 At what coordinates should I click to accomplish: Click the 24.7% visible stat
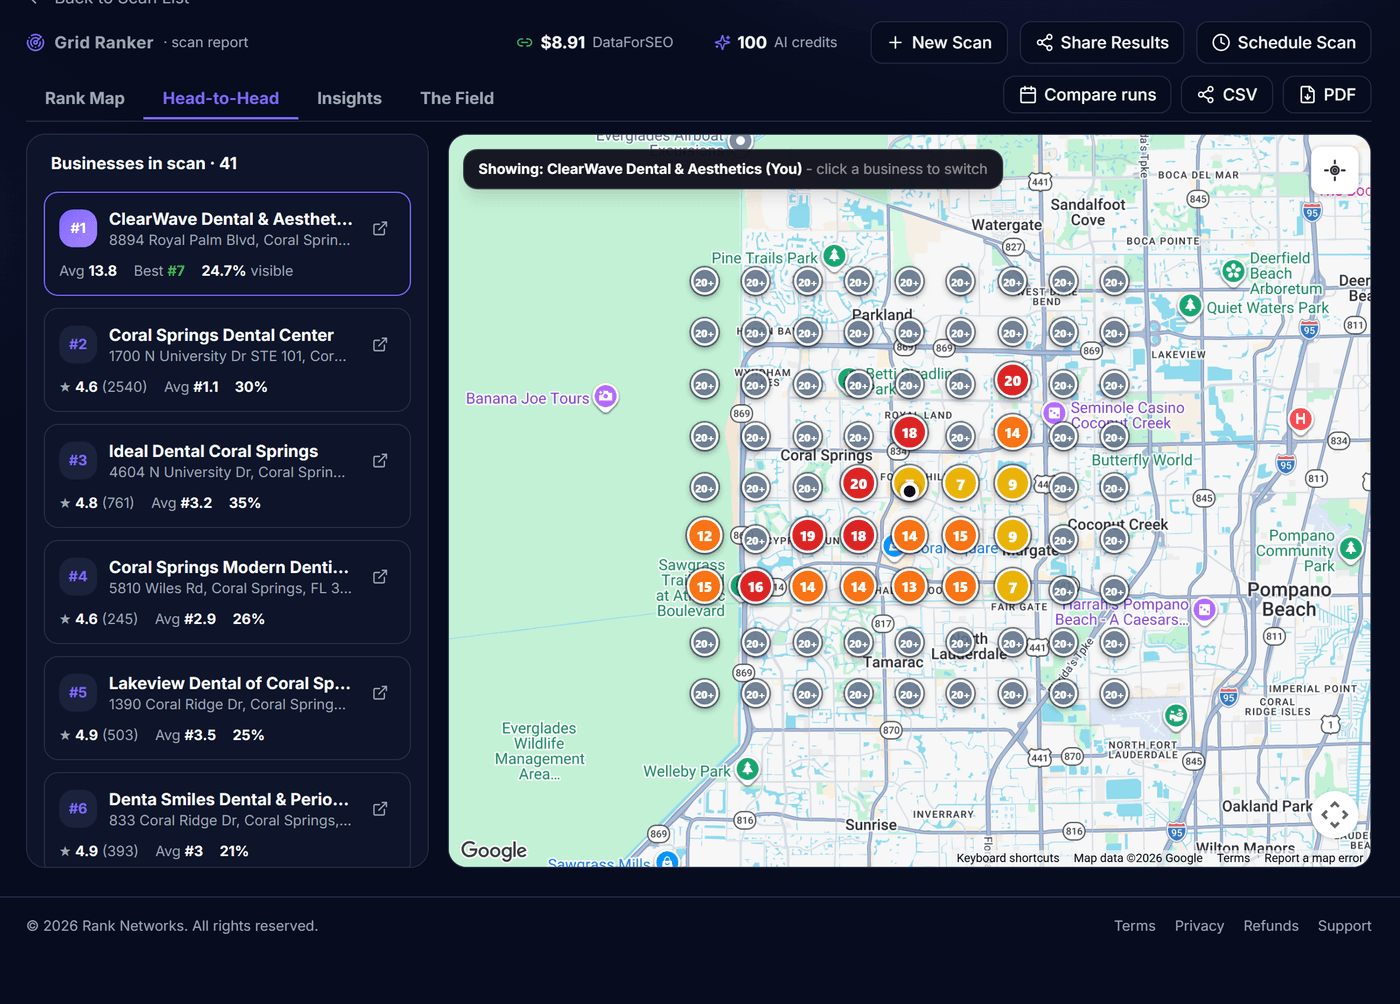(x=247, y=271)
